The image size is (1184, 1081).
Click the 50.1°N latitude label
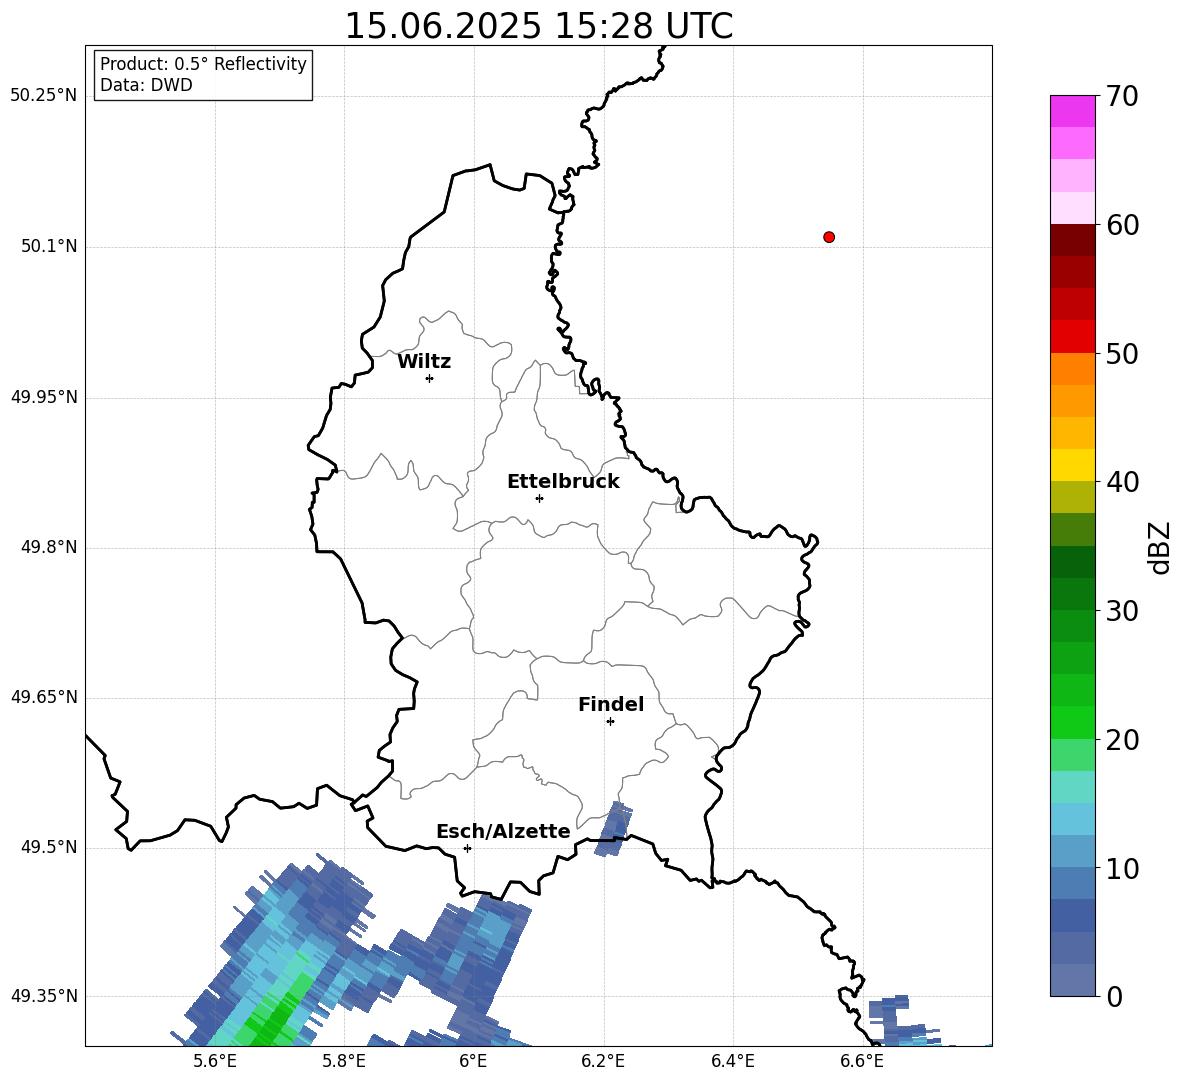click(x=49, y=246)
